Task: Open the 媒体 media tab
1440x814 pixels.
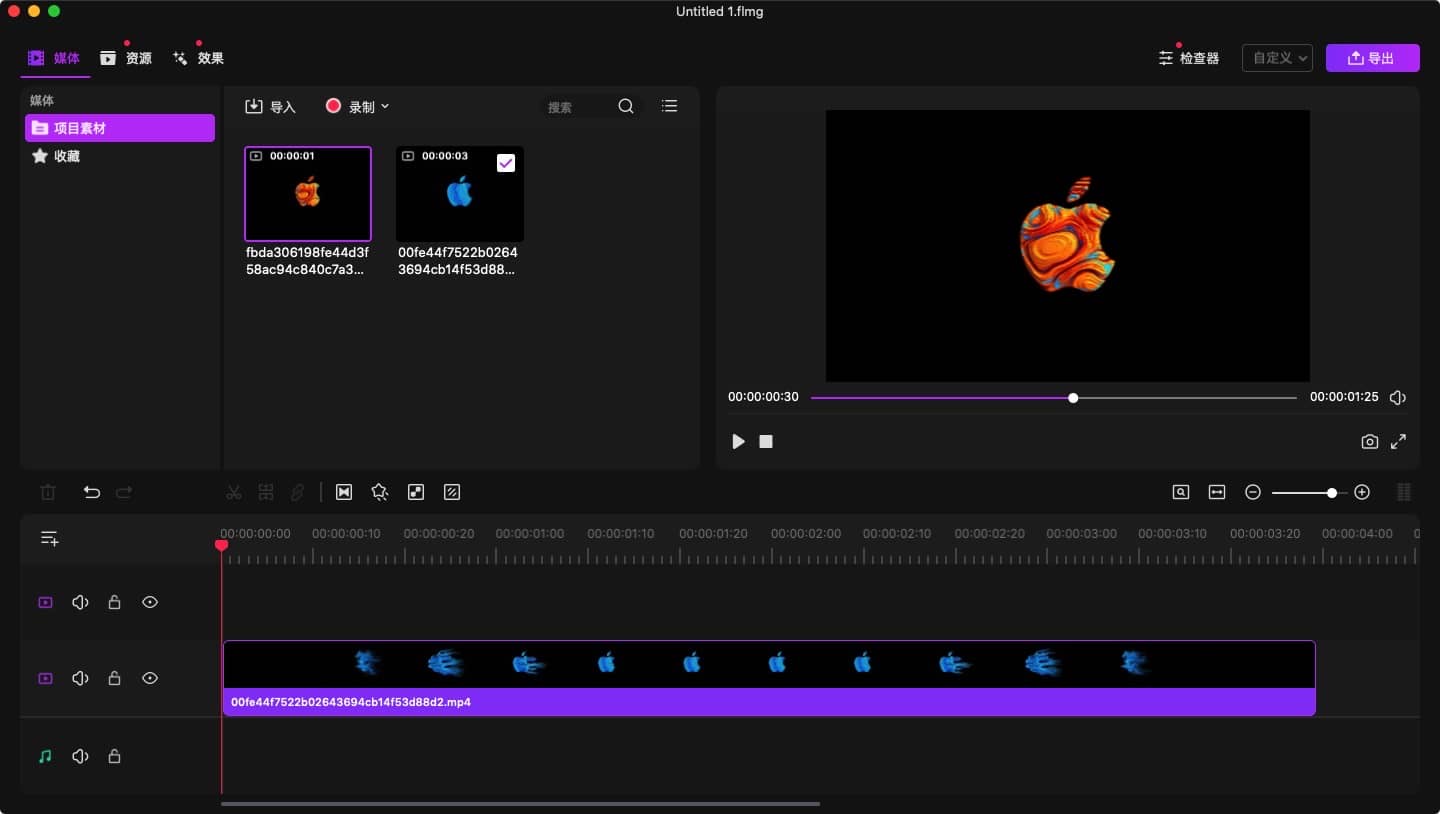Action: [54, 58]
